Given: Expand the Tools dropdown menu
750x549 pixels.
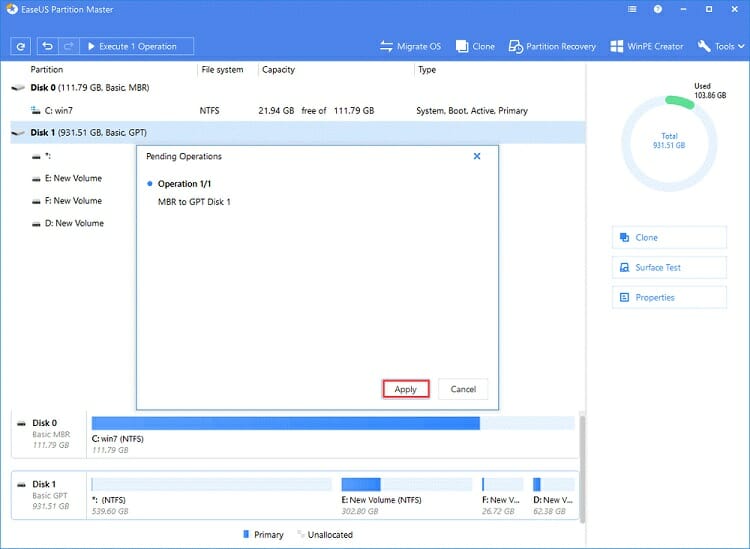Looking at the screenshot, I should 718,46.
